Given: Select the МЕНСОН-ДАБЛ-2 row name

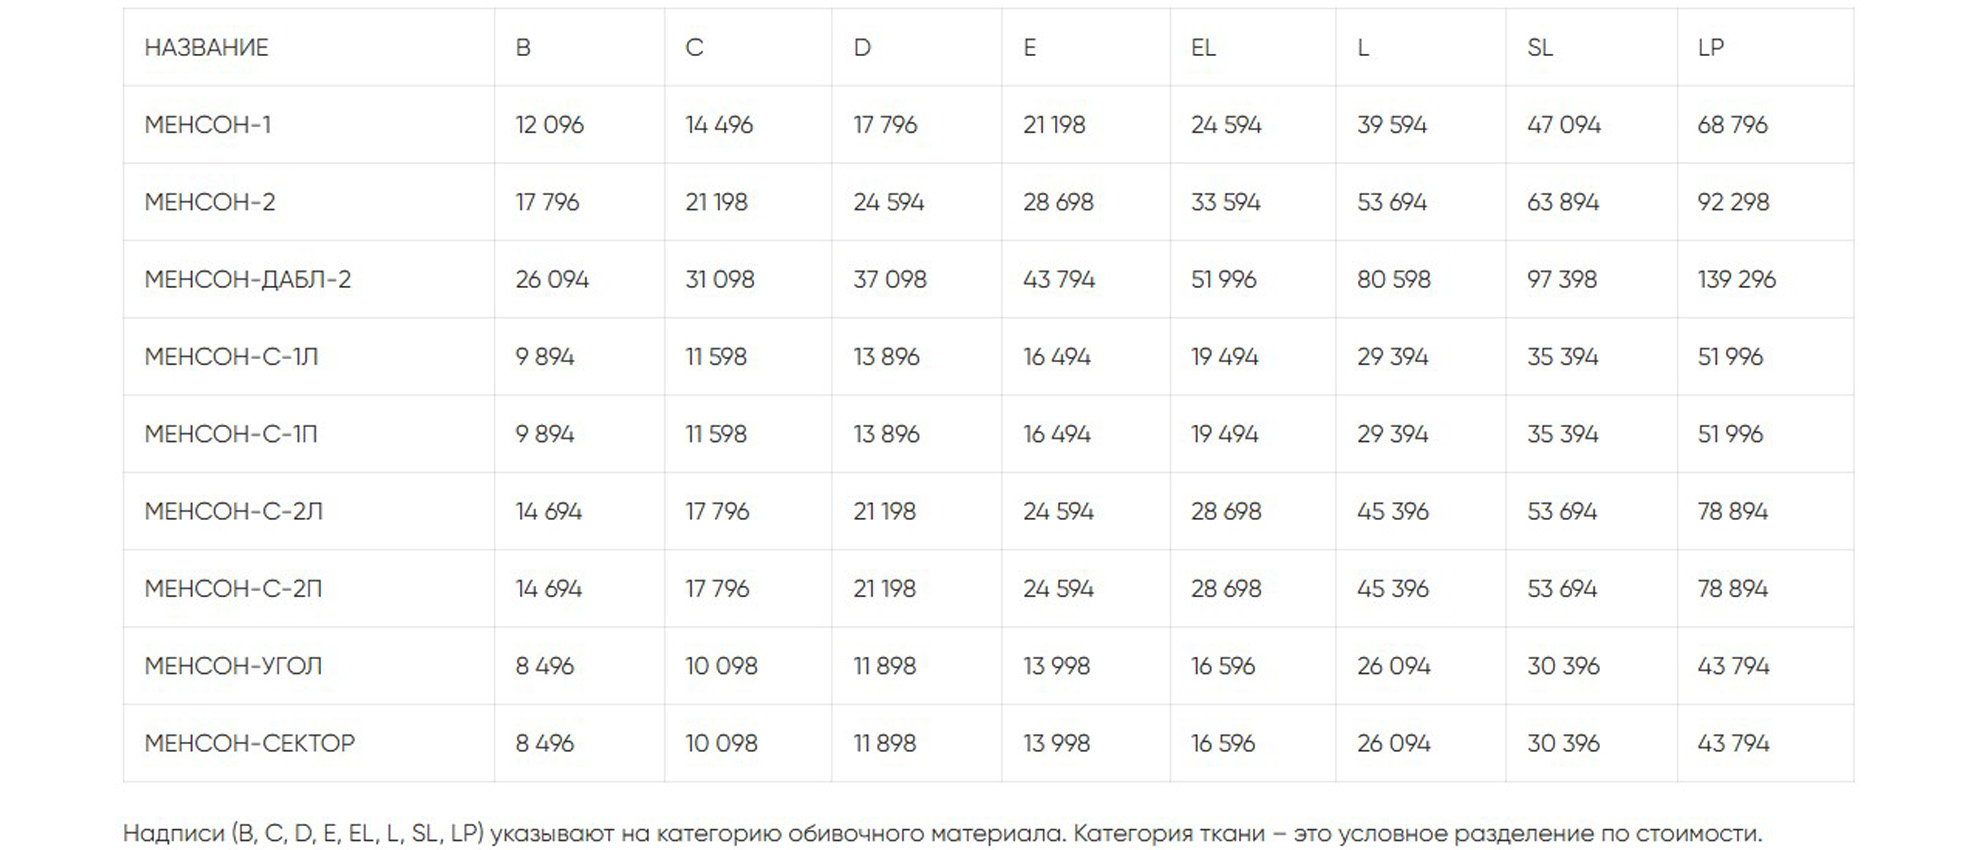Looking at the screenshot, I should pos(248,280).
